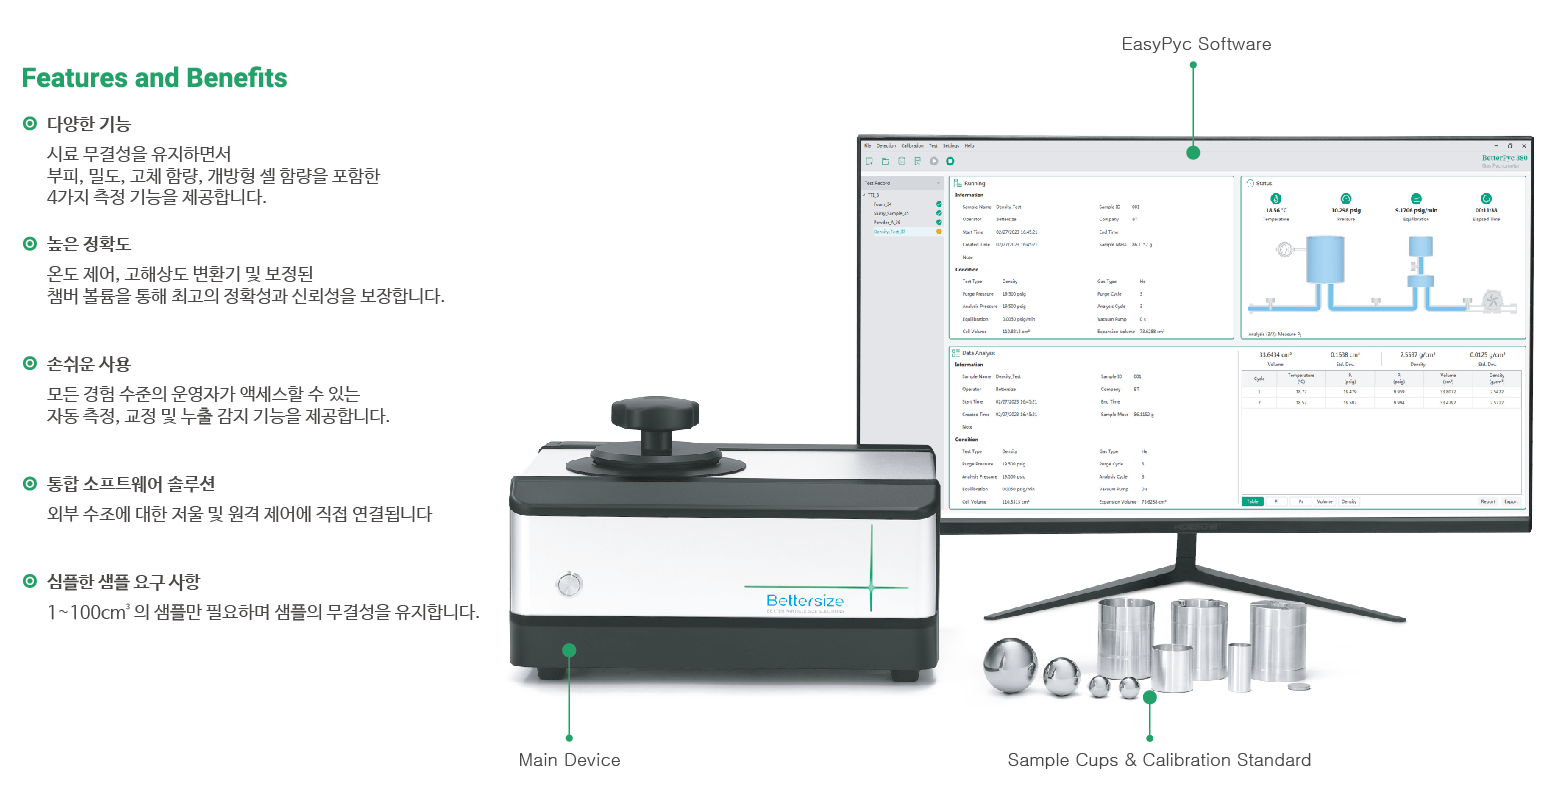This screenshot has height=796, width=1551.
Task: Open the File menu
Action: coord(867,146)
